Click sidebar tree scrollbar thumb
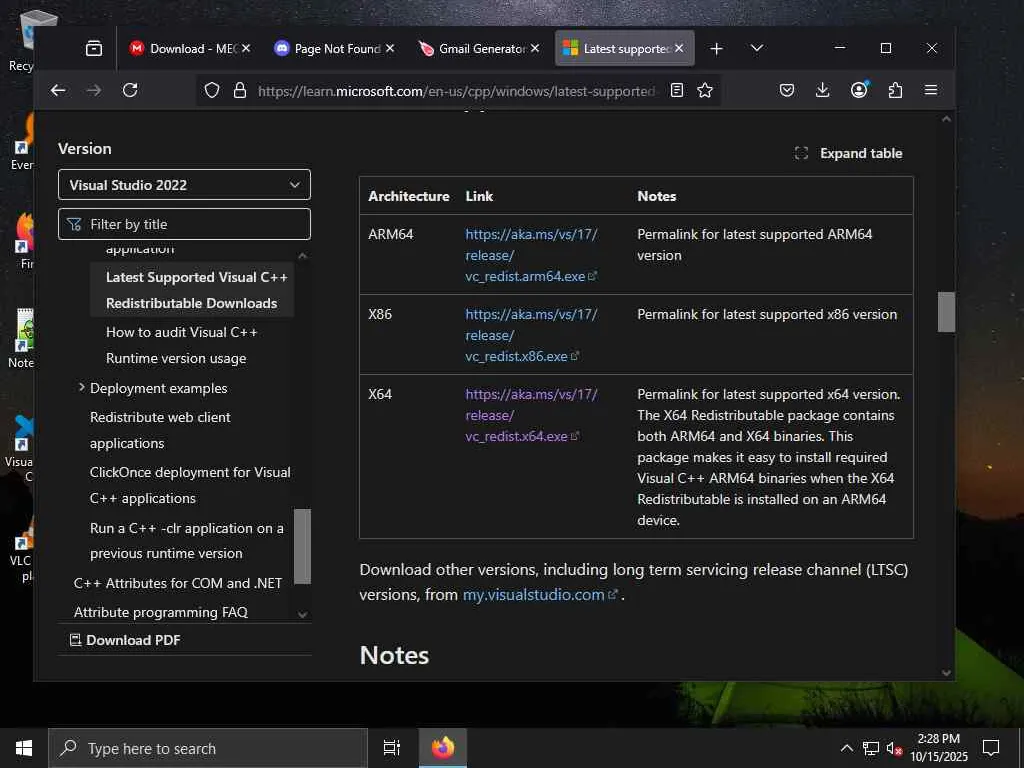The height and width of the screenshot is (768, 1024). 302,546
